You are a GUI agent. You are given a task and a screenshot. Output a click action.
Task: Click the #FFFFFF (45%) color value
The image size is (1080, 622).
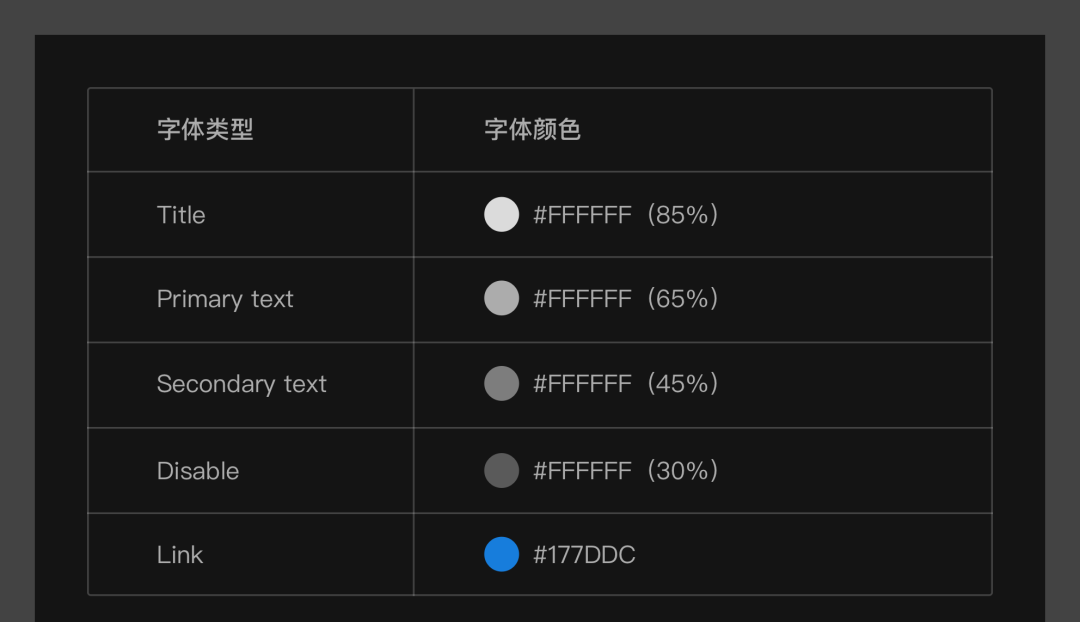coord(625,384)
